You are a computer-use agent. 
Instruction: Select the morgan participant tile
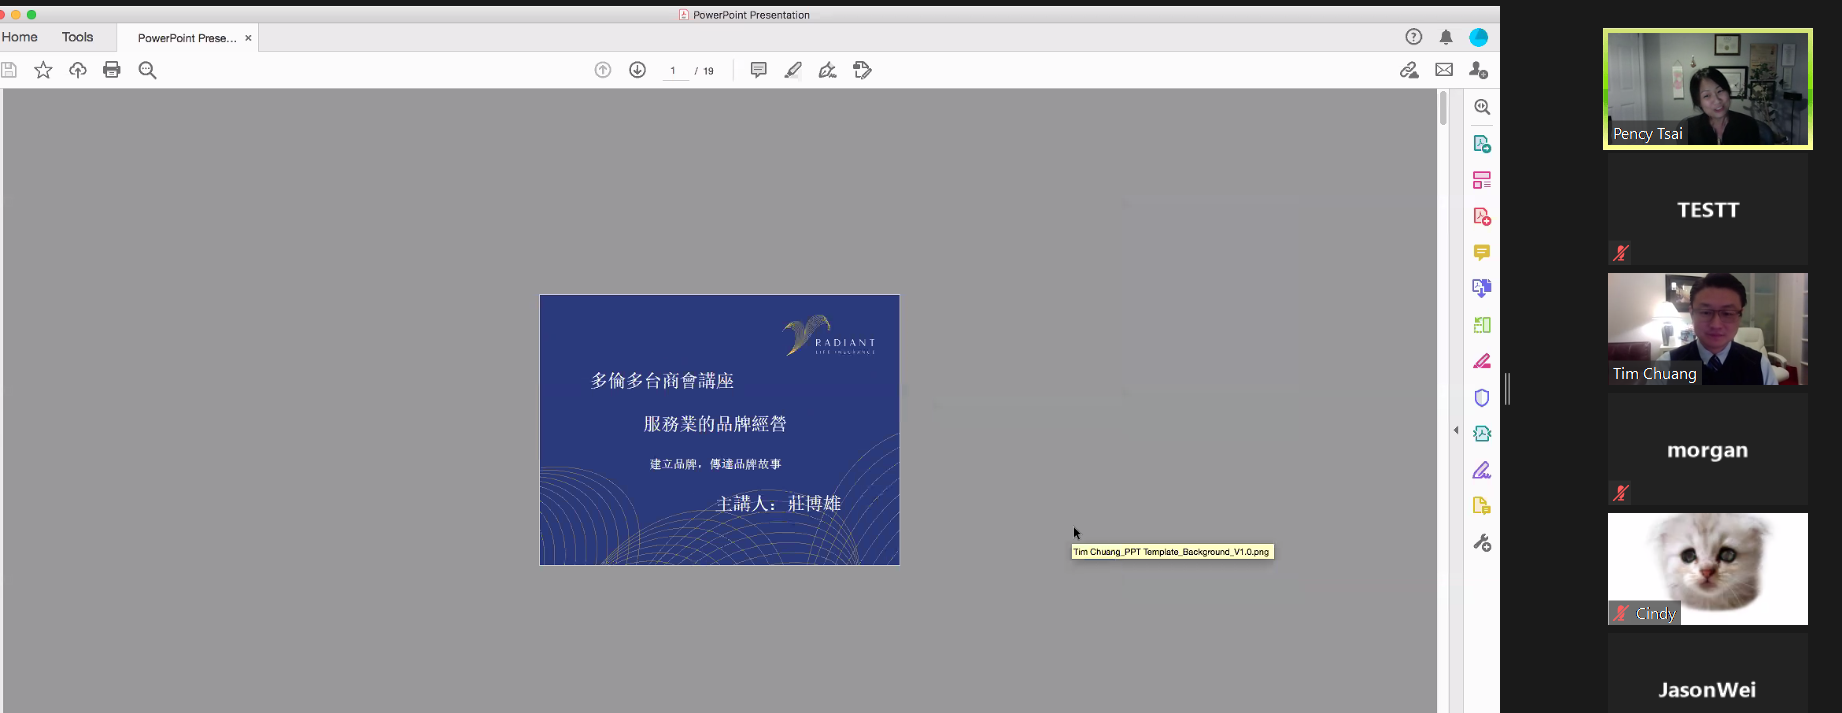1708,449
